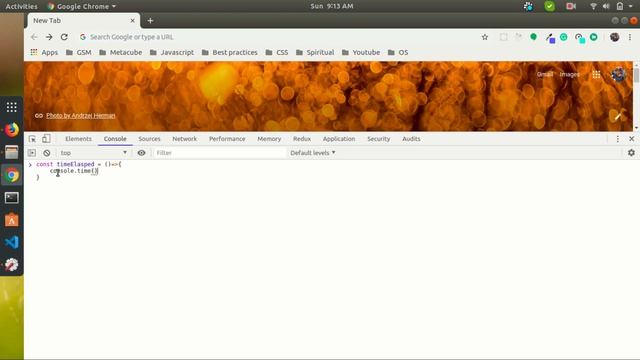Viewport: 640px width, 360px height.
Task: Switch to the Elements tab
Action: [x=78, y=139]
